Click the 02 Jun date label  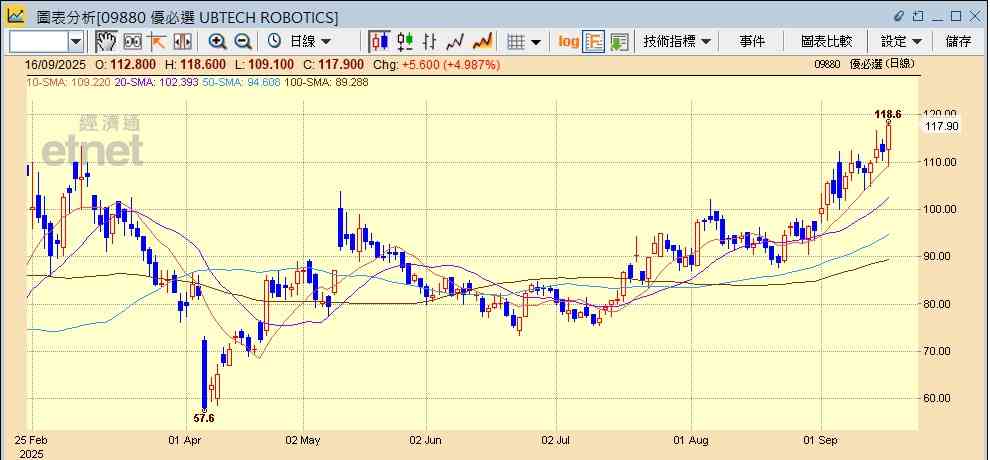tap(426, 440)
